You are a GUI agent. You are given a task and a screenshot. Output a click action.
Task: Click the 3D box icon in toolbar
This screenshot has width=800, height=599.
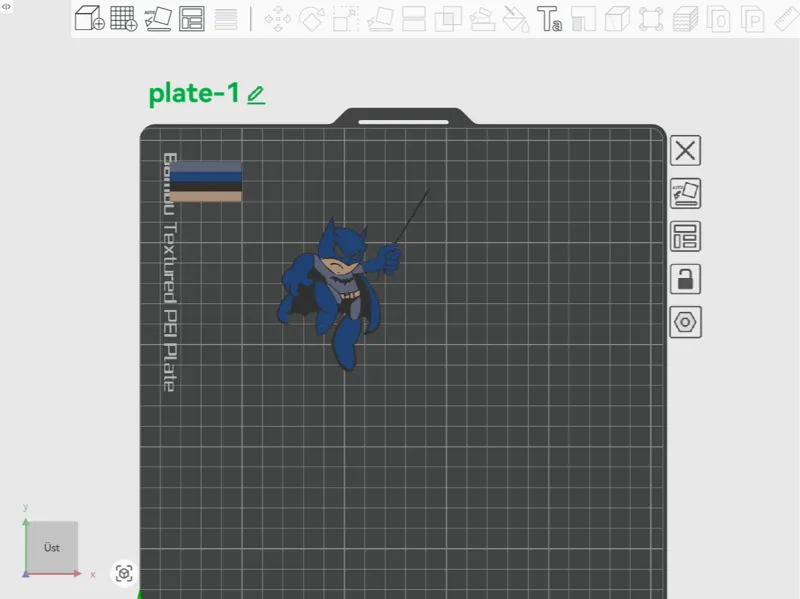click(617, 19)
